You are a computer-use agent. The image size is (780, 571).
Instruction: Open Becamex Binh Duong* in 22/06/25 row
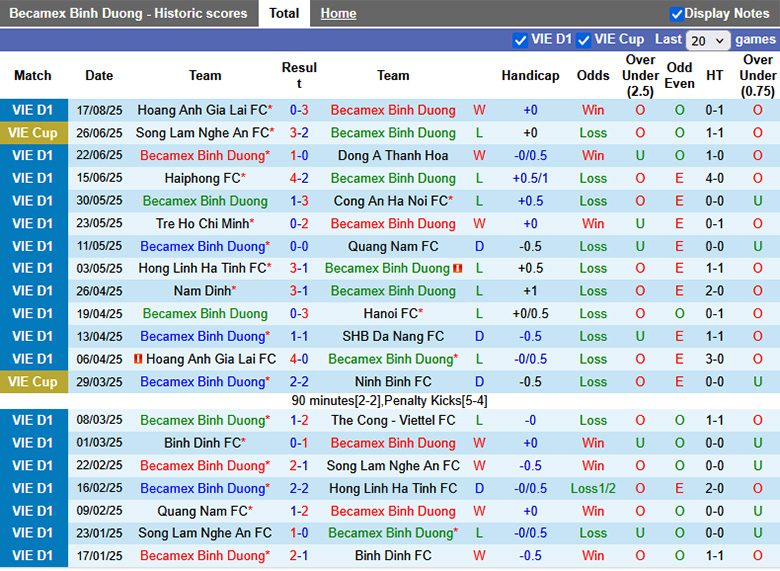(205, 156)
